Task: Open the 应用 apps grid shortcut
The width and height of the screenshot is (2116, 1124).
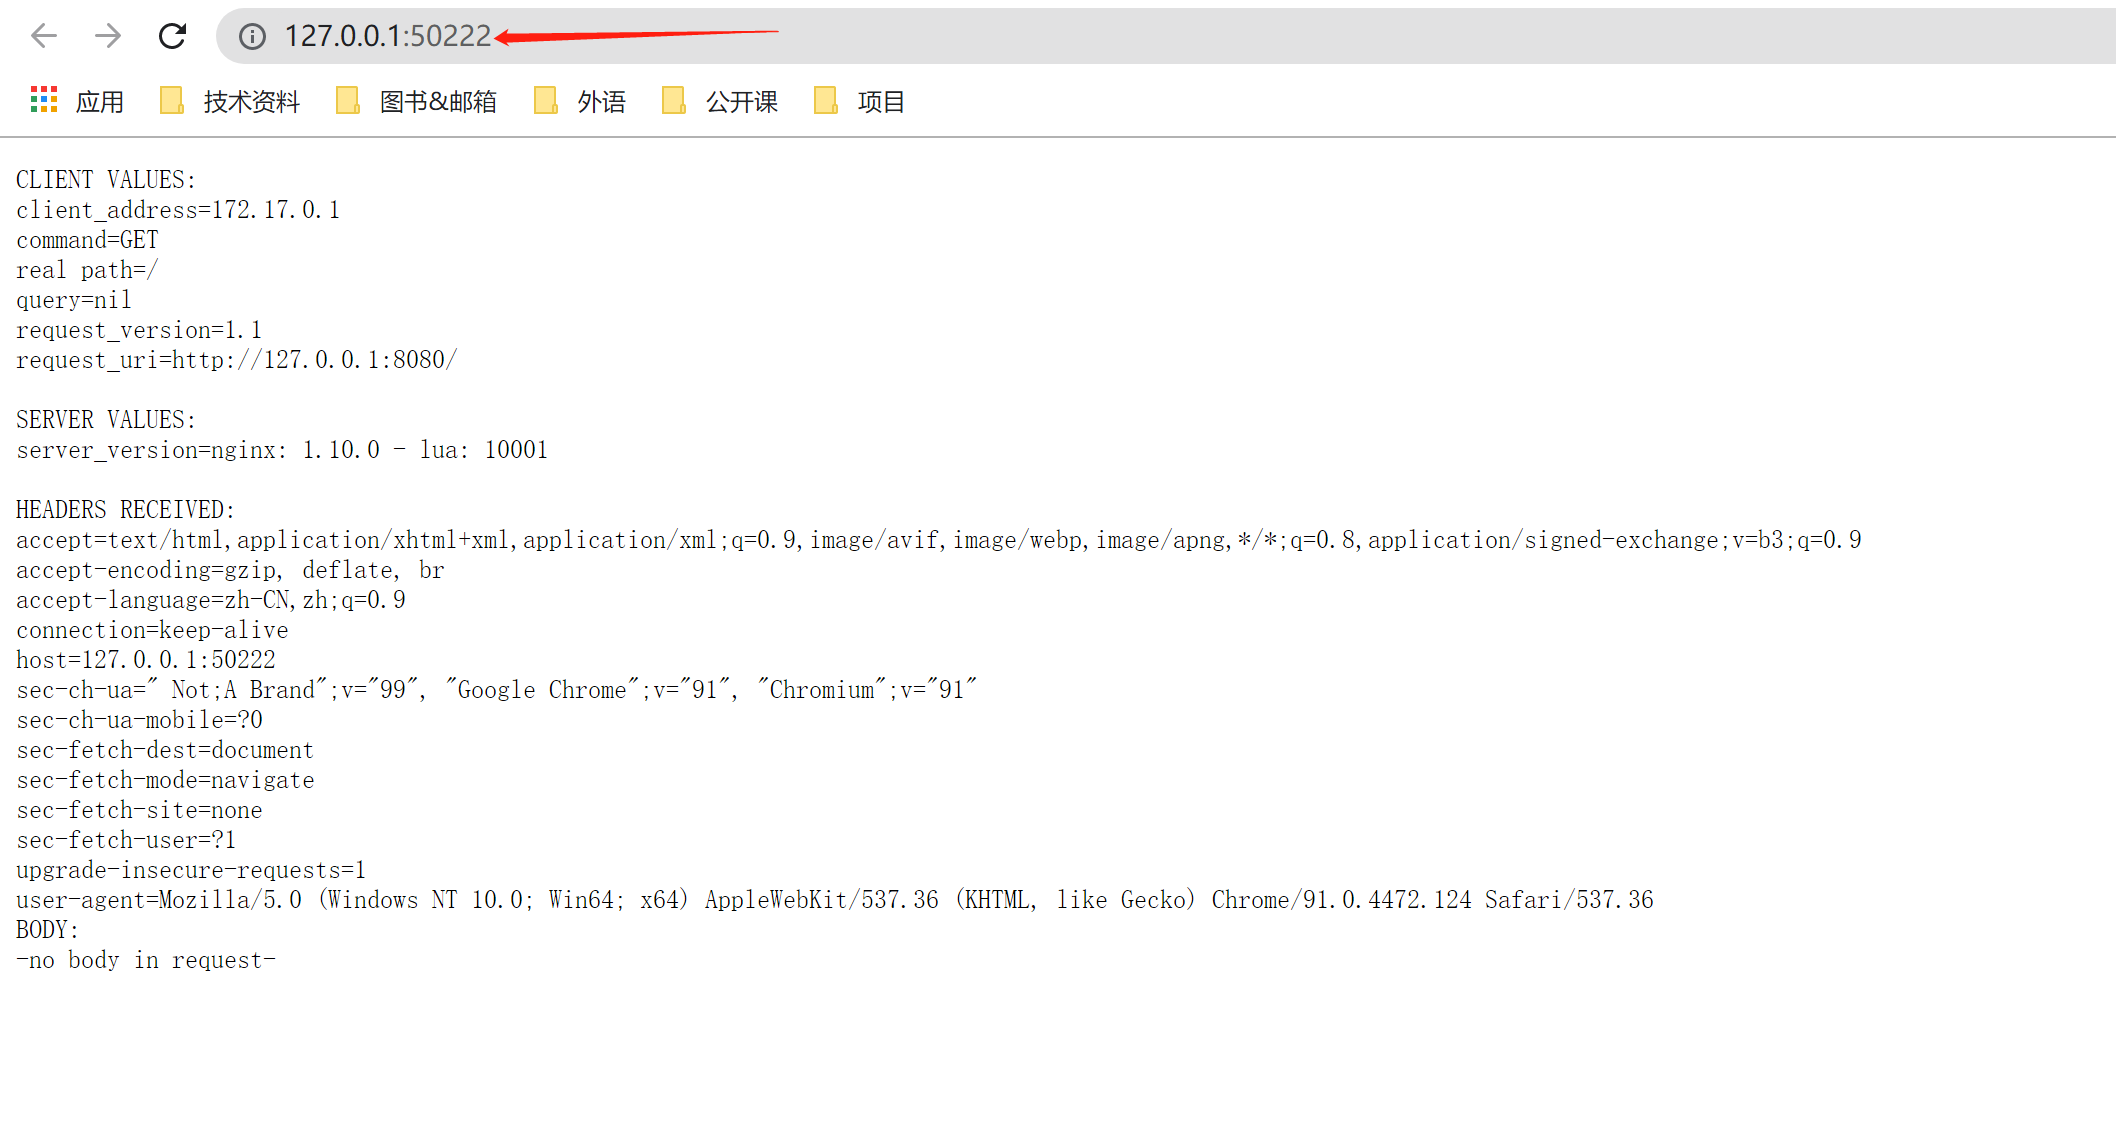Action: tap(44, 100)
